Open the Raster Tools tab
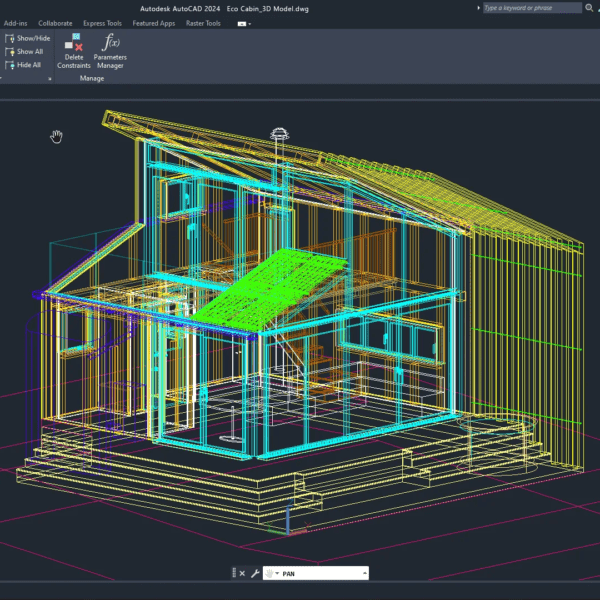This screenshot has width=600, height=600. point(203,22)
